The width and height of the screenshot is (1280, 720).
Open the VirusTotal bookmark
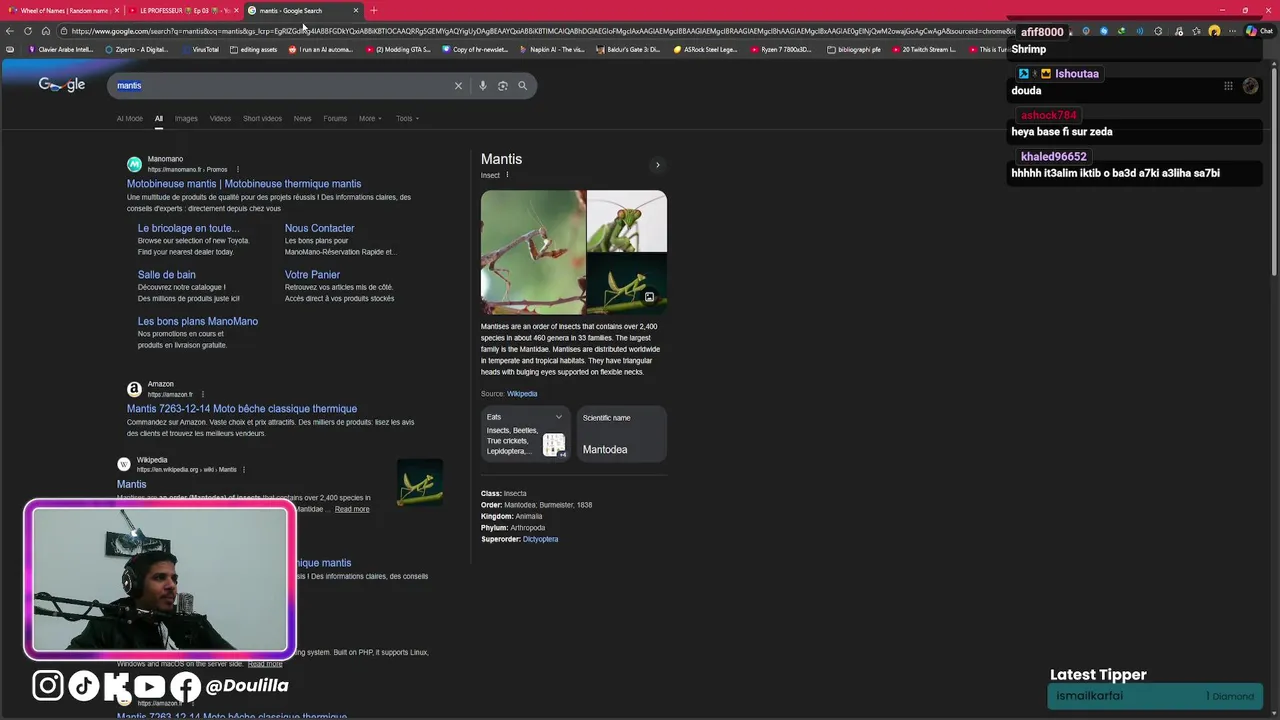pos(200,49)
